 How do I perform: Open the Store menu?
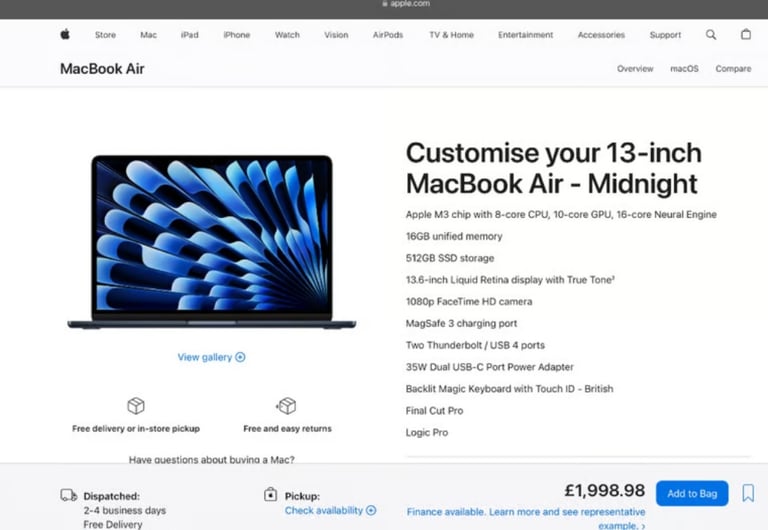[x=105, y=35]
